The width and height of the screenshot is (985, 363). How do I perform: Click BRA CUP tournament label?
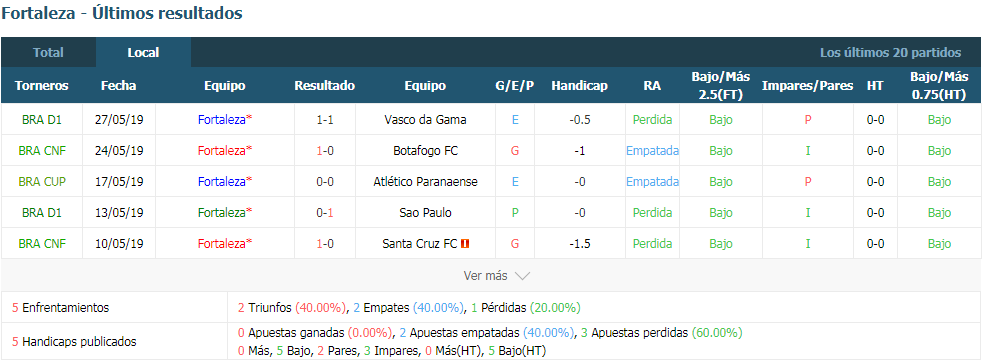click(x=42, y=182)
